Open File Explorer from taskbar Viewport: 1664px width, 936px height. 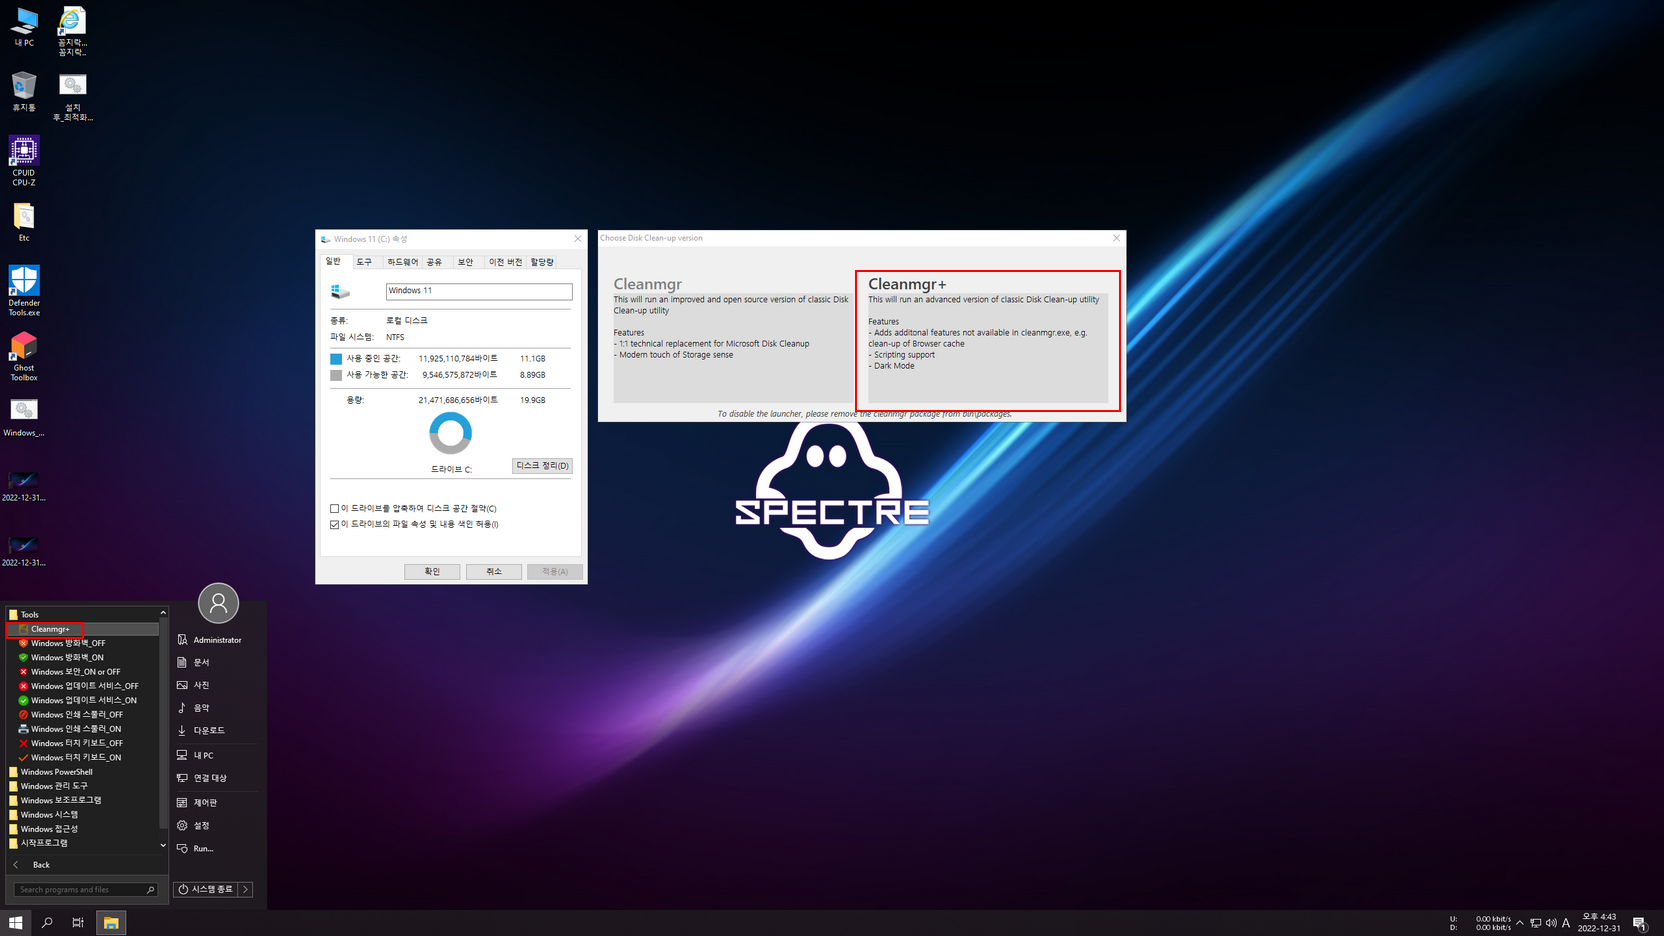pos(111,923)
